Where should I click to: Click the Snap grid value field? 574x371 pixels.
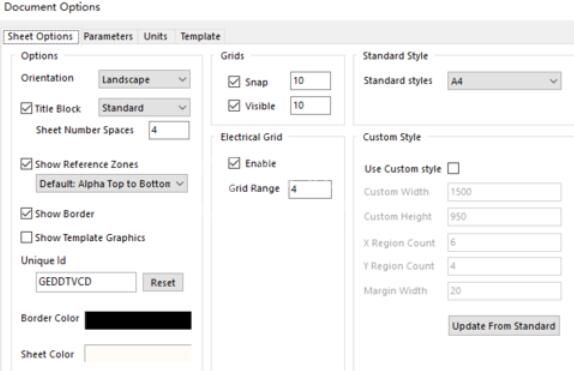(x=310, y=81)
